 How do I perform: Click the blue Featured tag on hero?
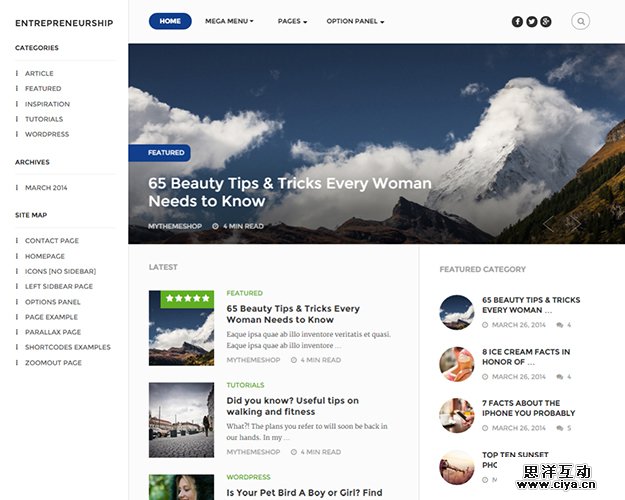point(159,153)
